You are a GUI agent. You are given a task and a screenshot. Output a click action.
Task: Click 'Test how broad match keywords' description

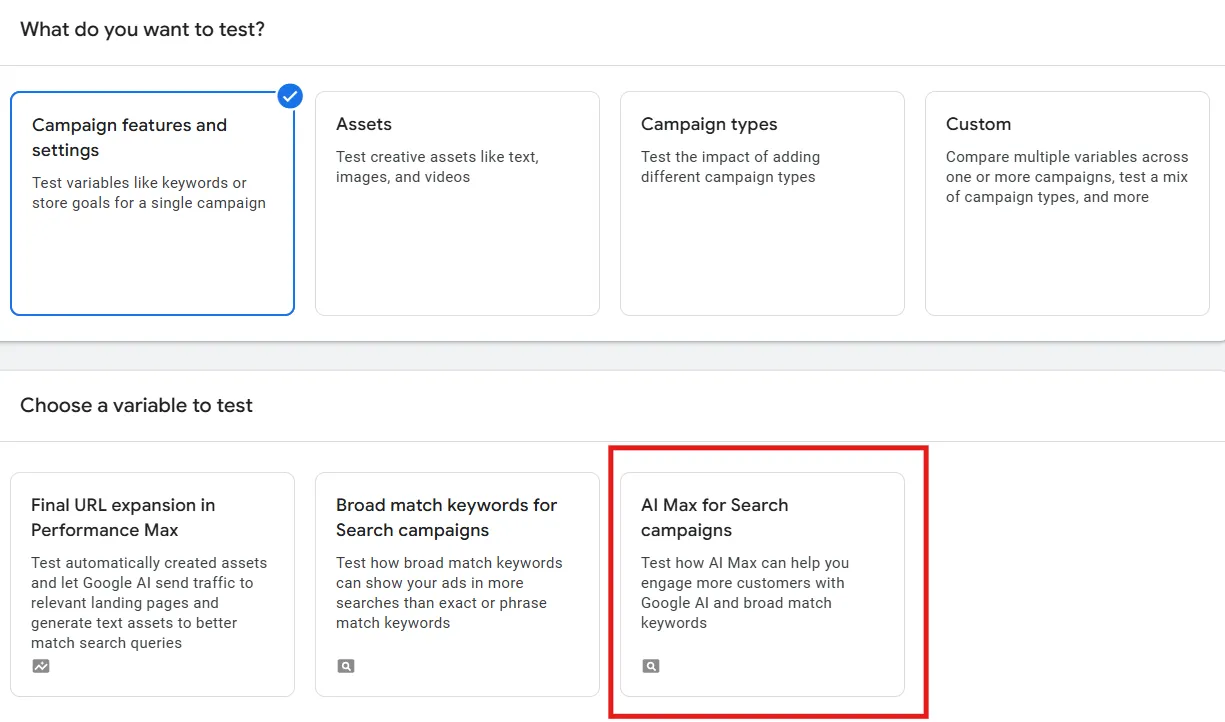[x=449, y=593]
